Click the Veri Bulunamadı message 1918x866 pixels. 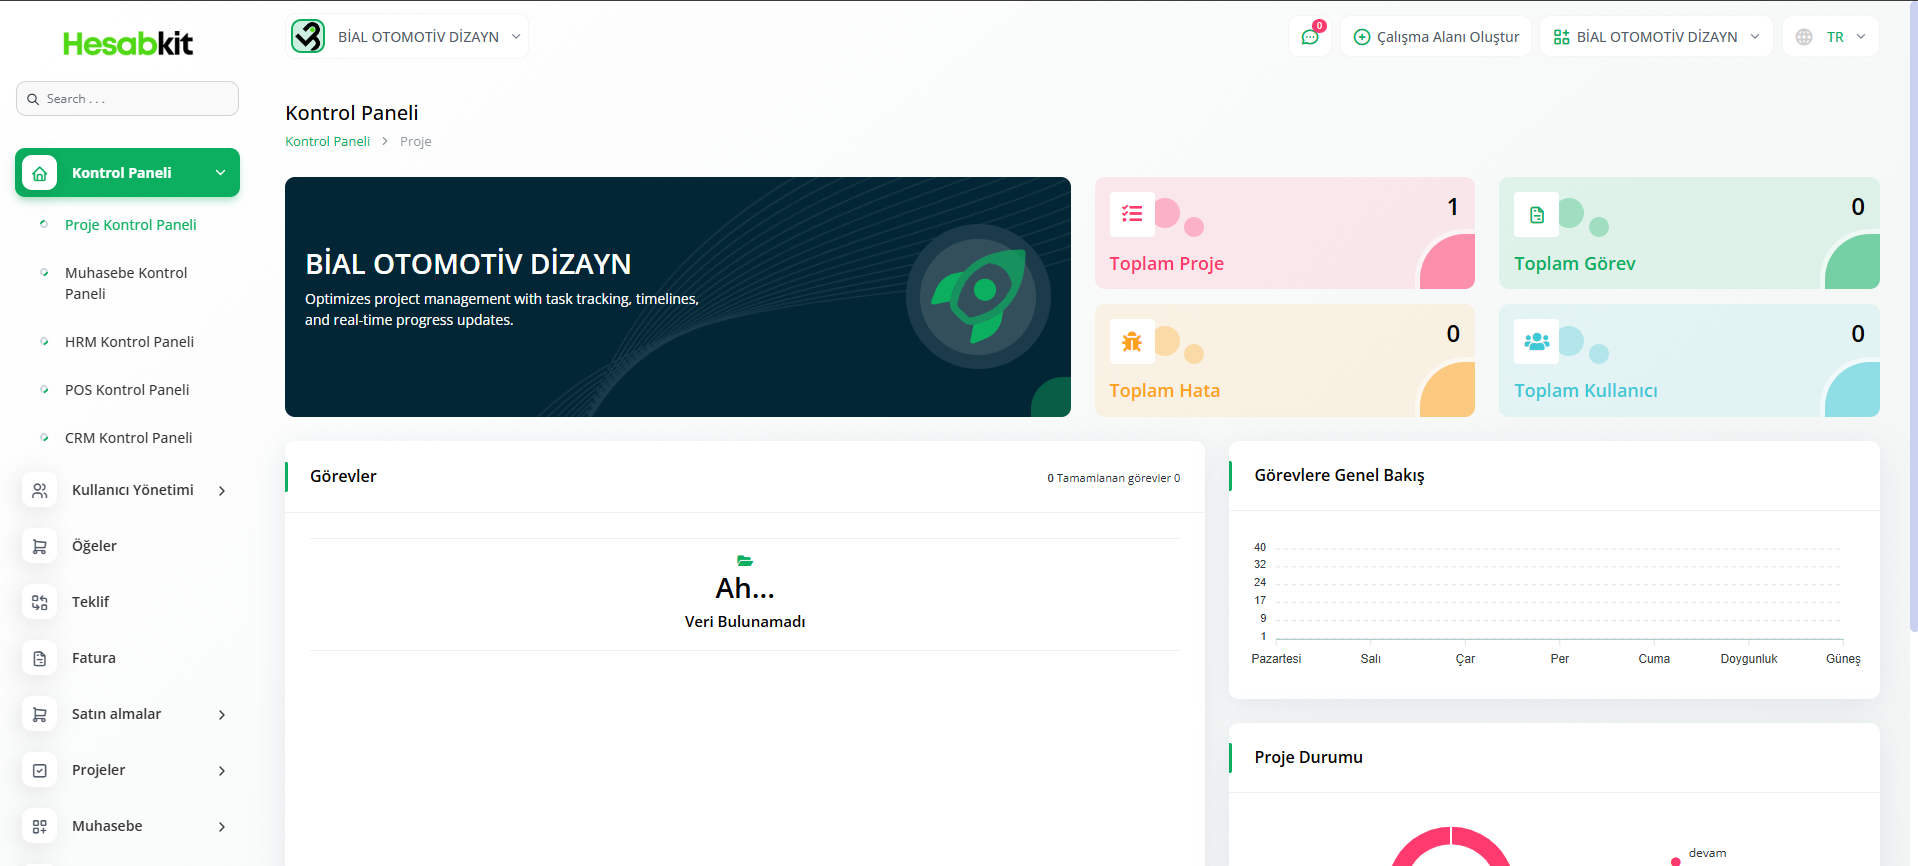pyautogui.click(x=745, y=622)
